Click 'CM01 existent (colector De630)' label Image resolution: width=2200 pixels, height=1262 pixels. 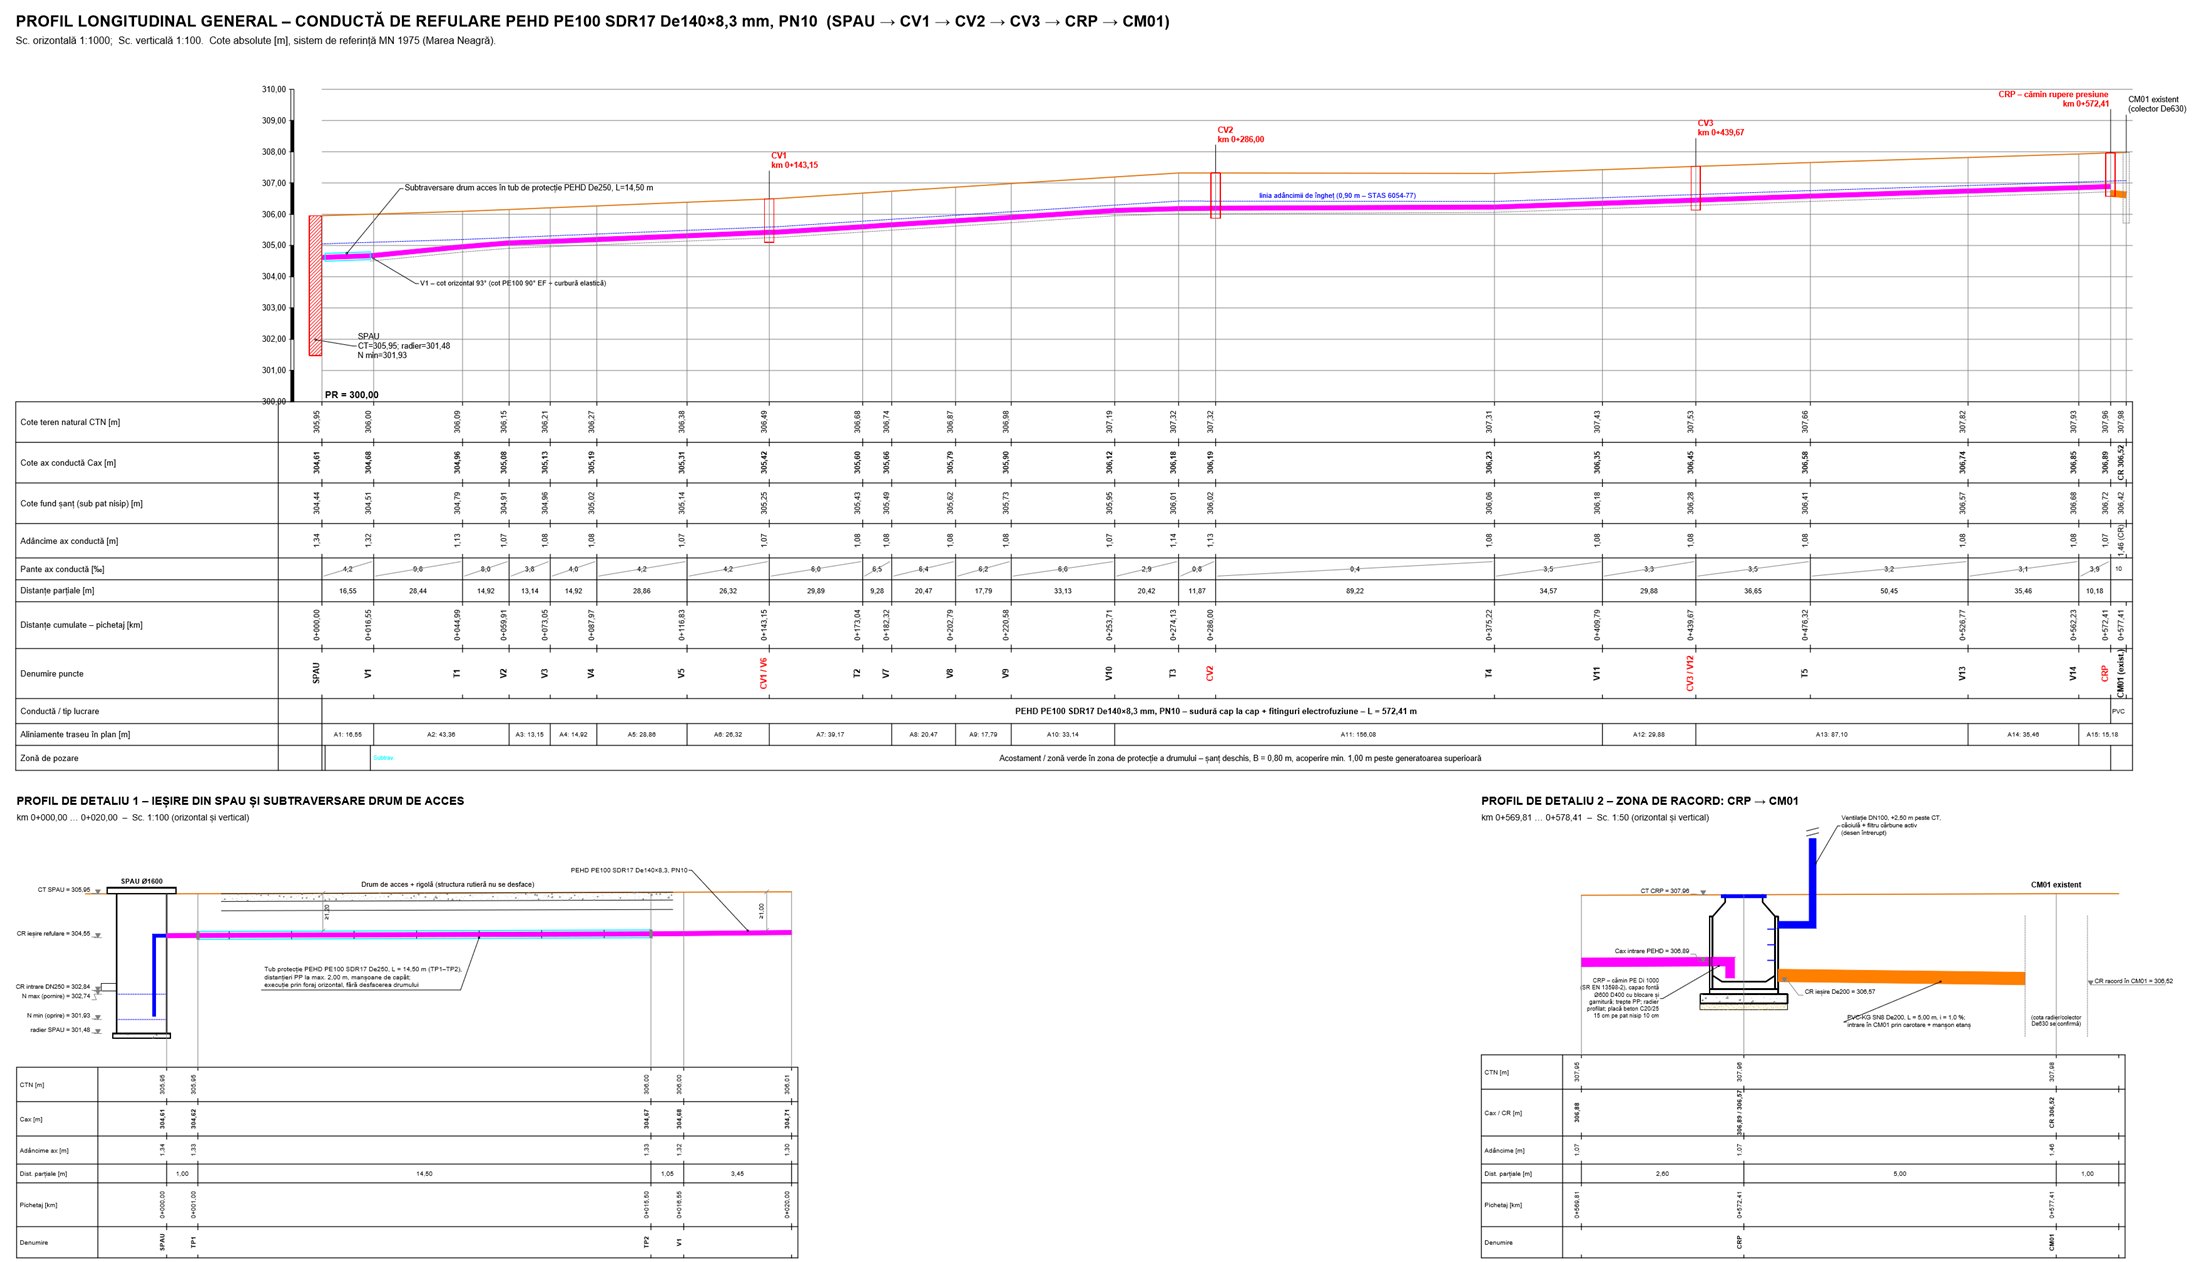click(2156, 104)
